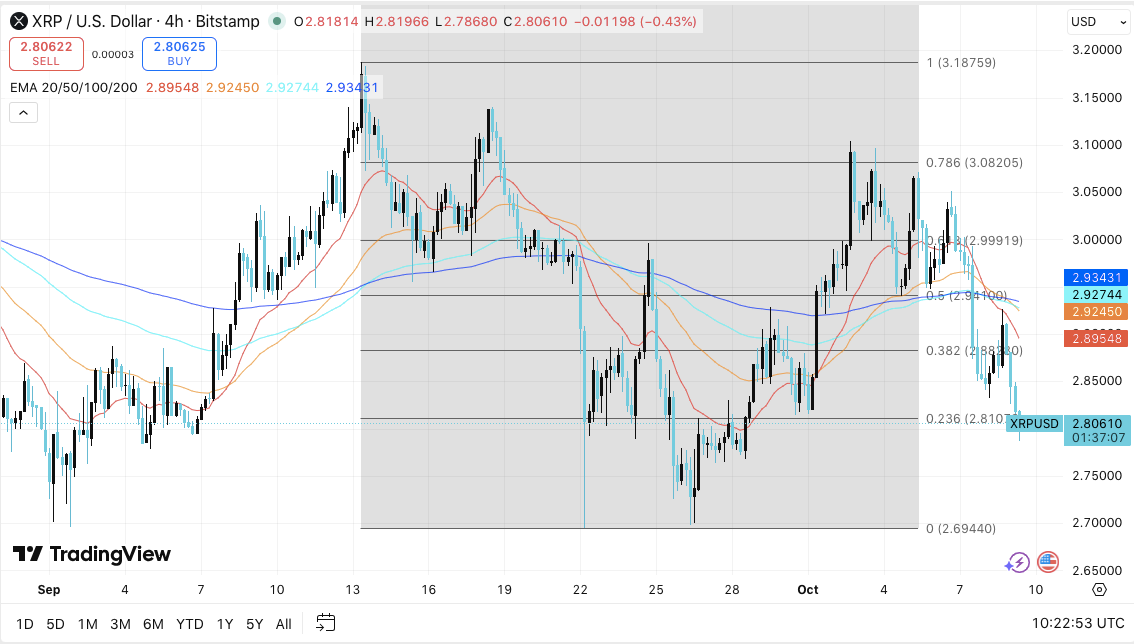The image size is (1134, 644).
Task: Switch to the 3M time range
Action: pyautogui.click(x=120, y=624)
